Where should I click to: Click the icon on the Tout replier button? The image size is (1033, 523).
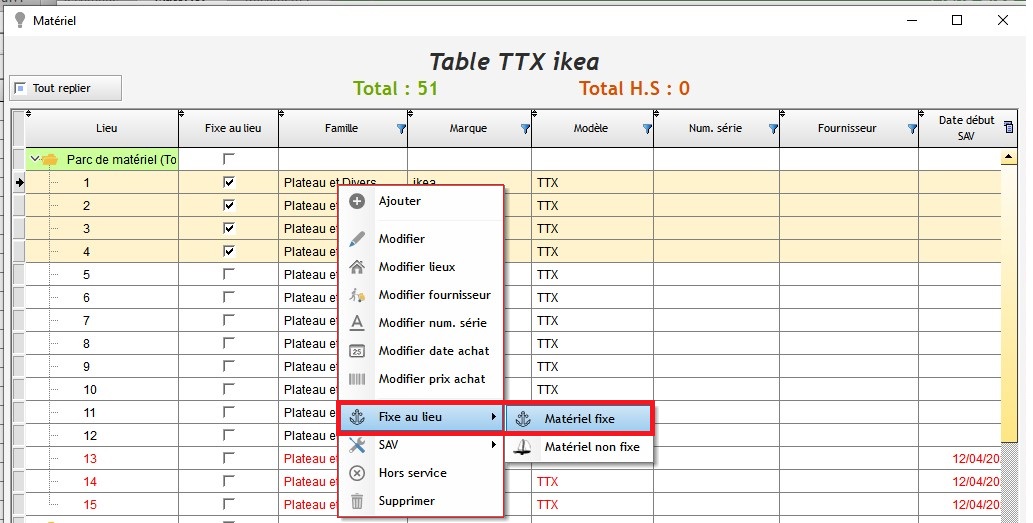[x=21, y=88]
